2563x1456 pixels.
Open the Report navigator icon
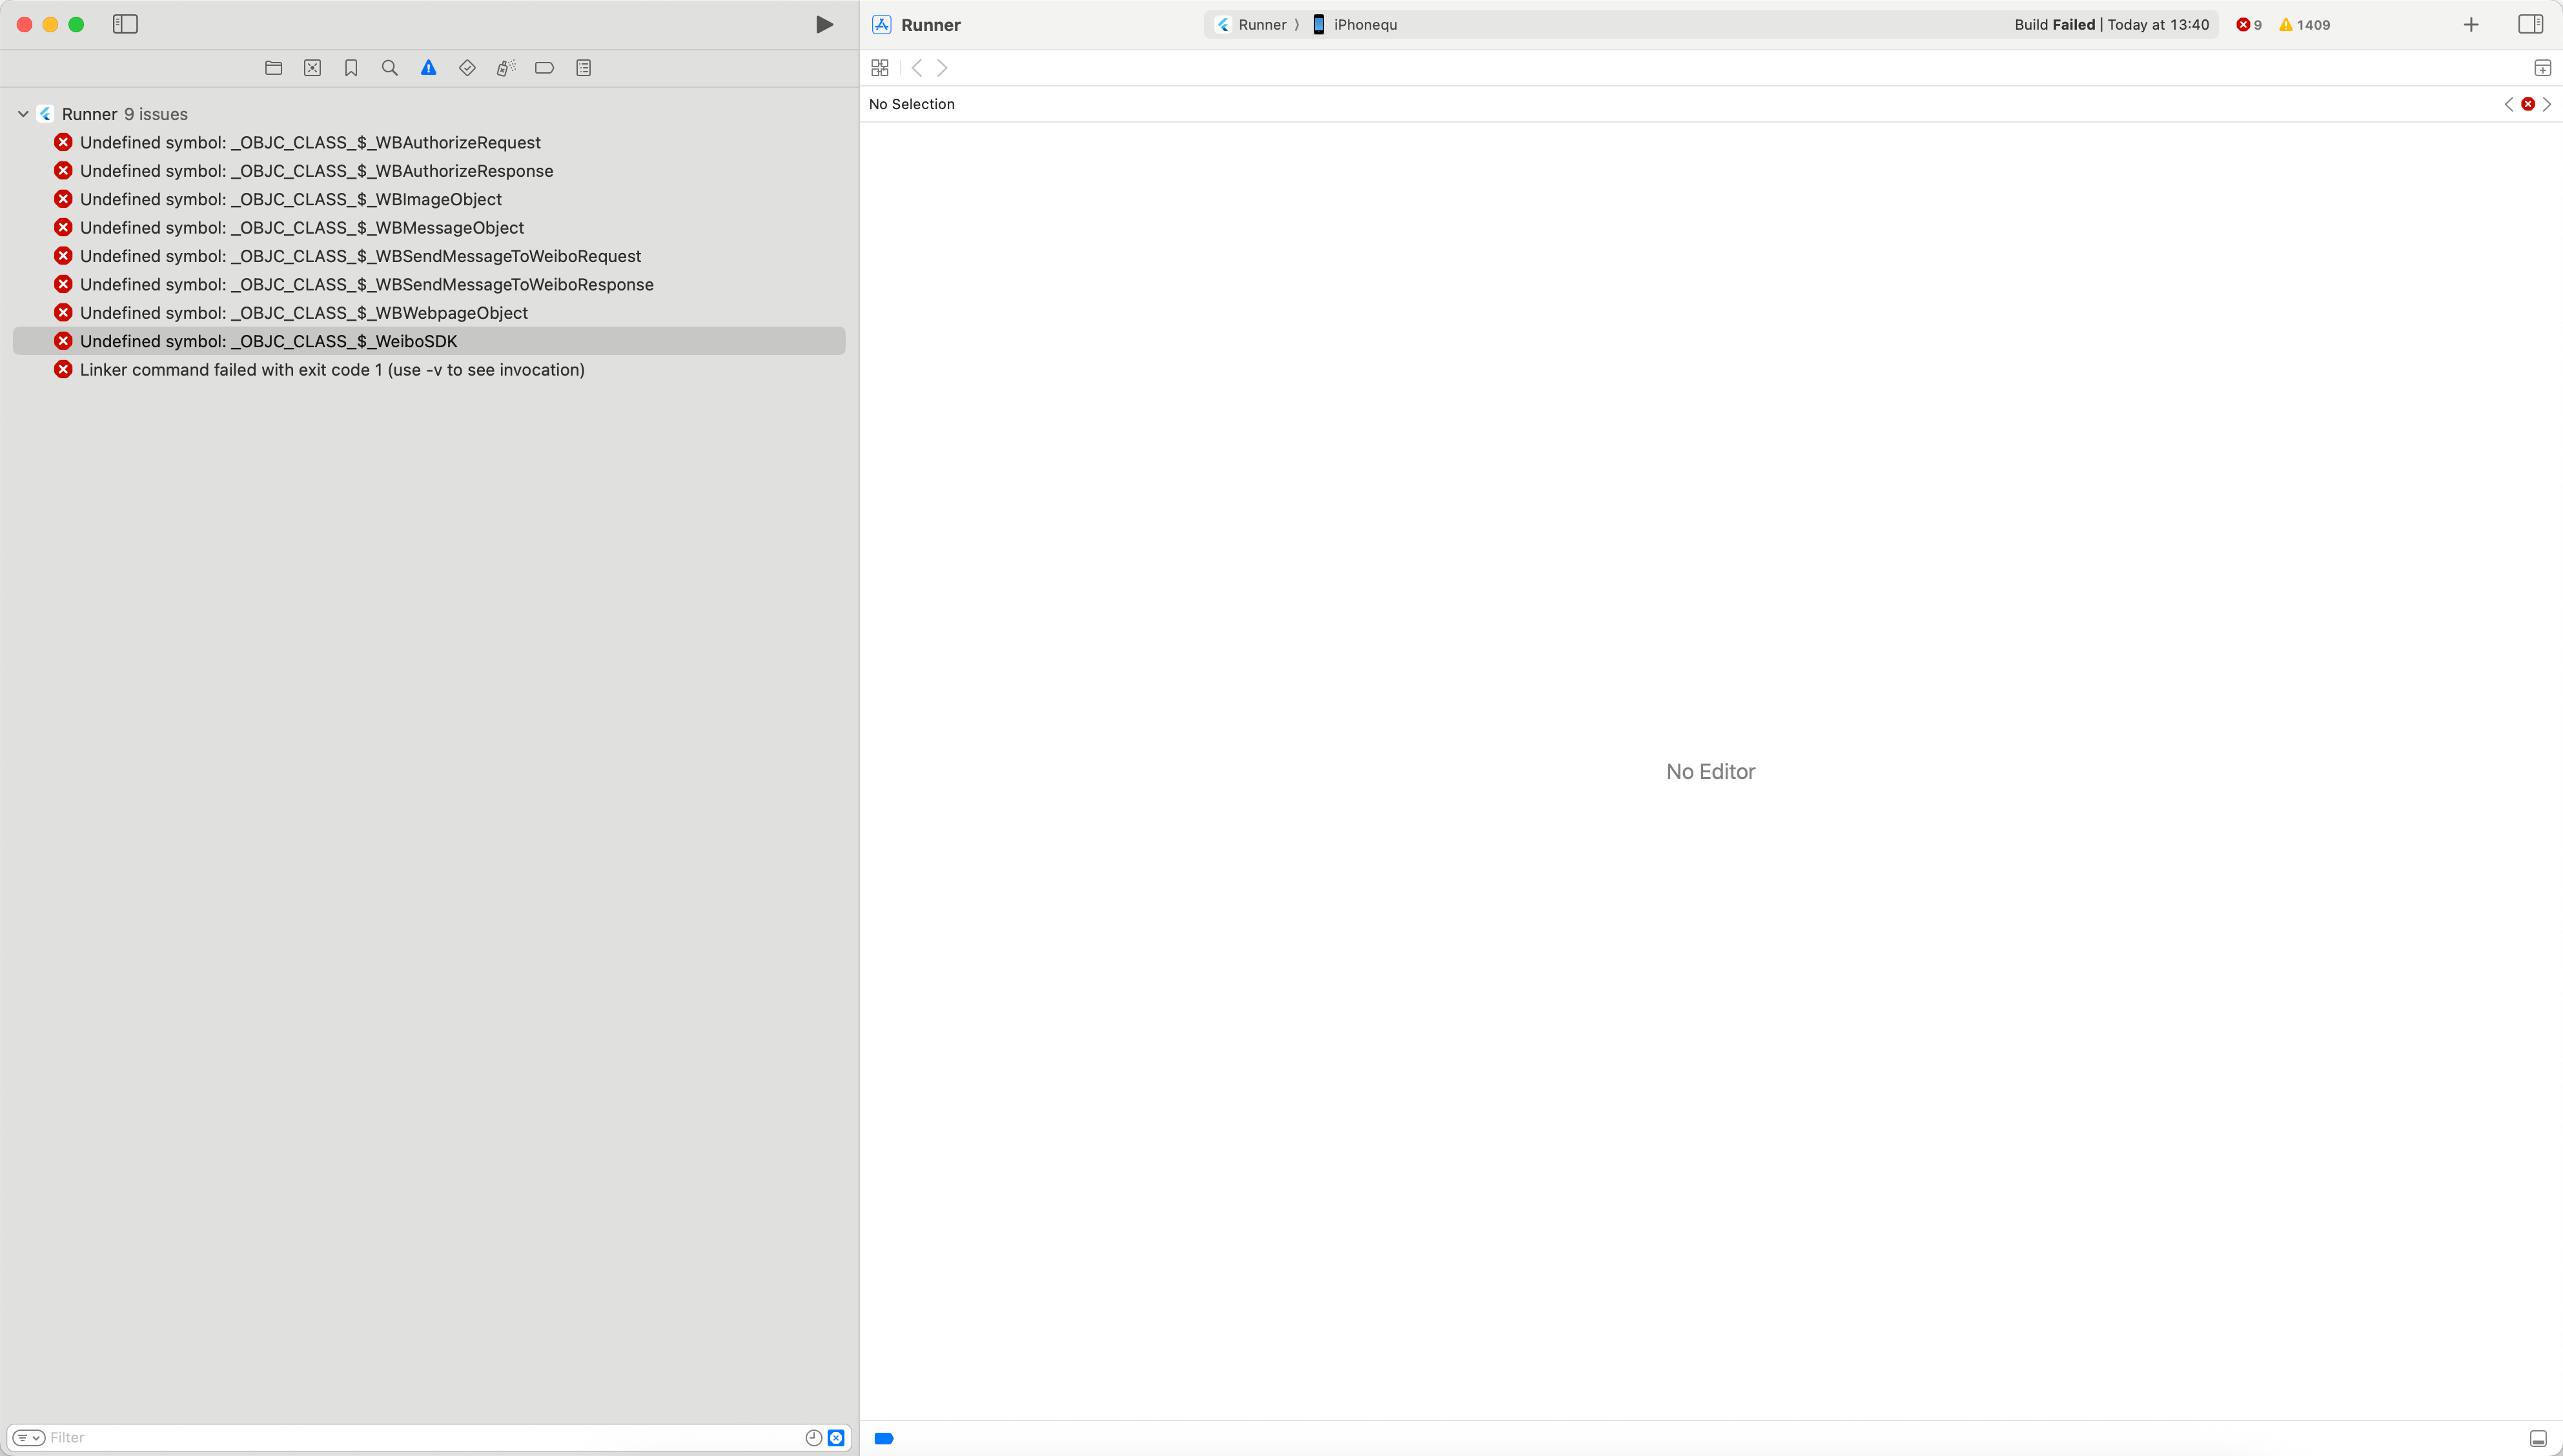584,68
